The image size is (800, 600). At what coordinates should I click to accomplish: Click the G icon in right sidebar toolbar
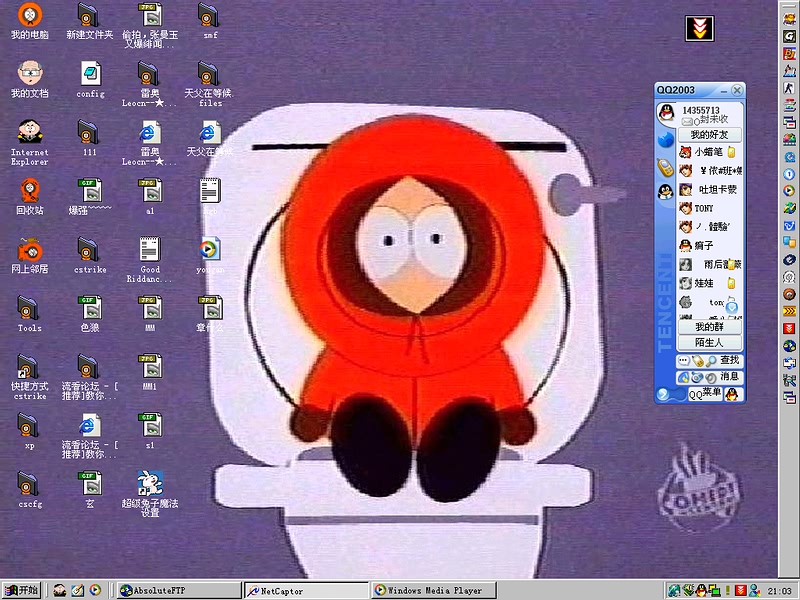pyautogui.click(x=789, y=36)
